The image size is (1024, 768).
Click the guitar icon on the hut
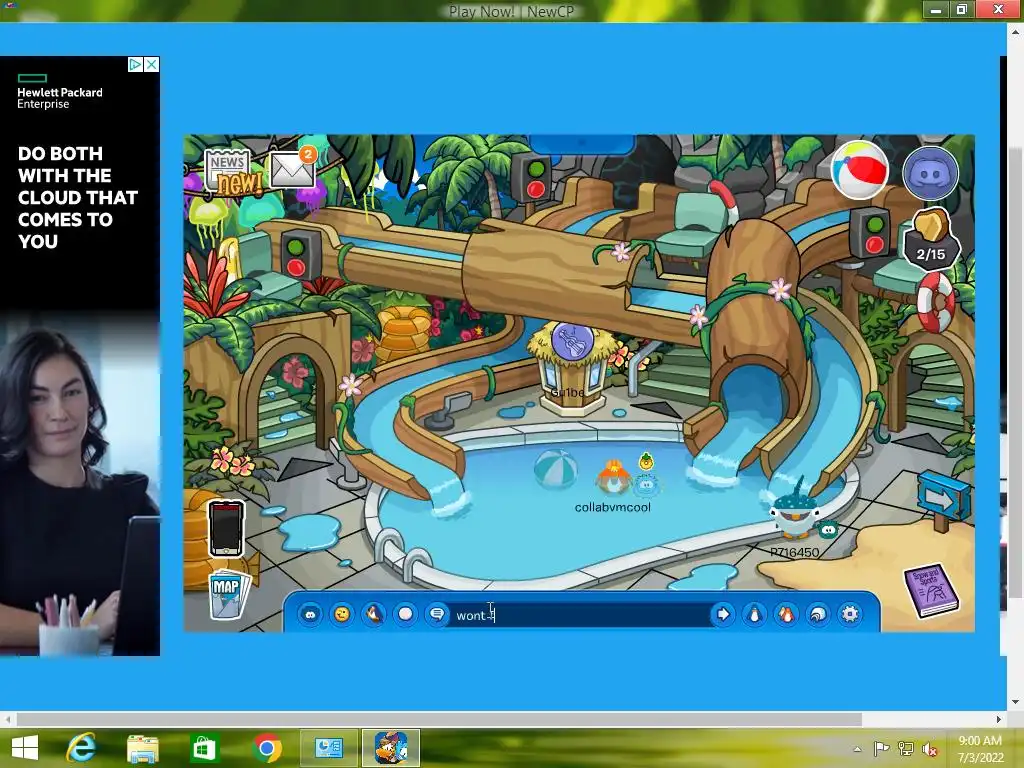pyautogui.click(x=572, y=341)
